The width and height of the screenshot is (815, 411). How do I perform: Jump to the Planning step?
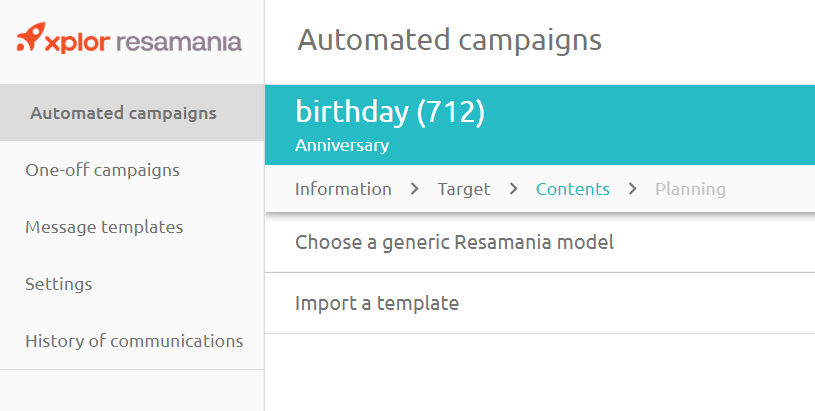point(690,189)
